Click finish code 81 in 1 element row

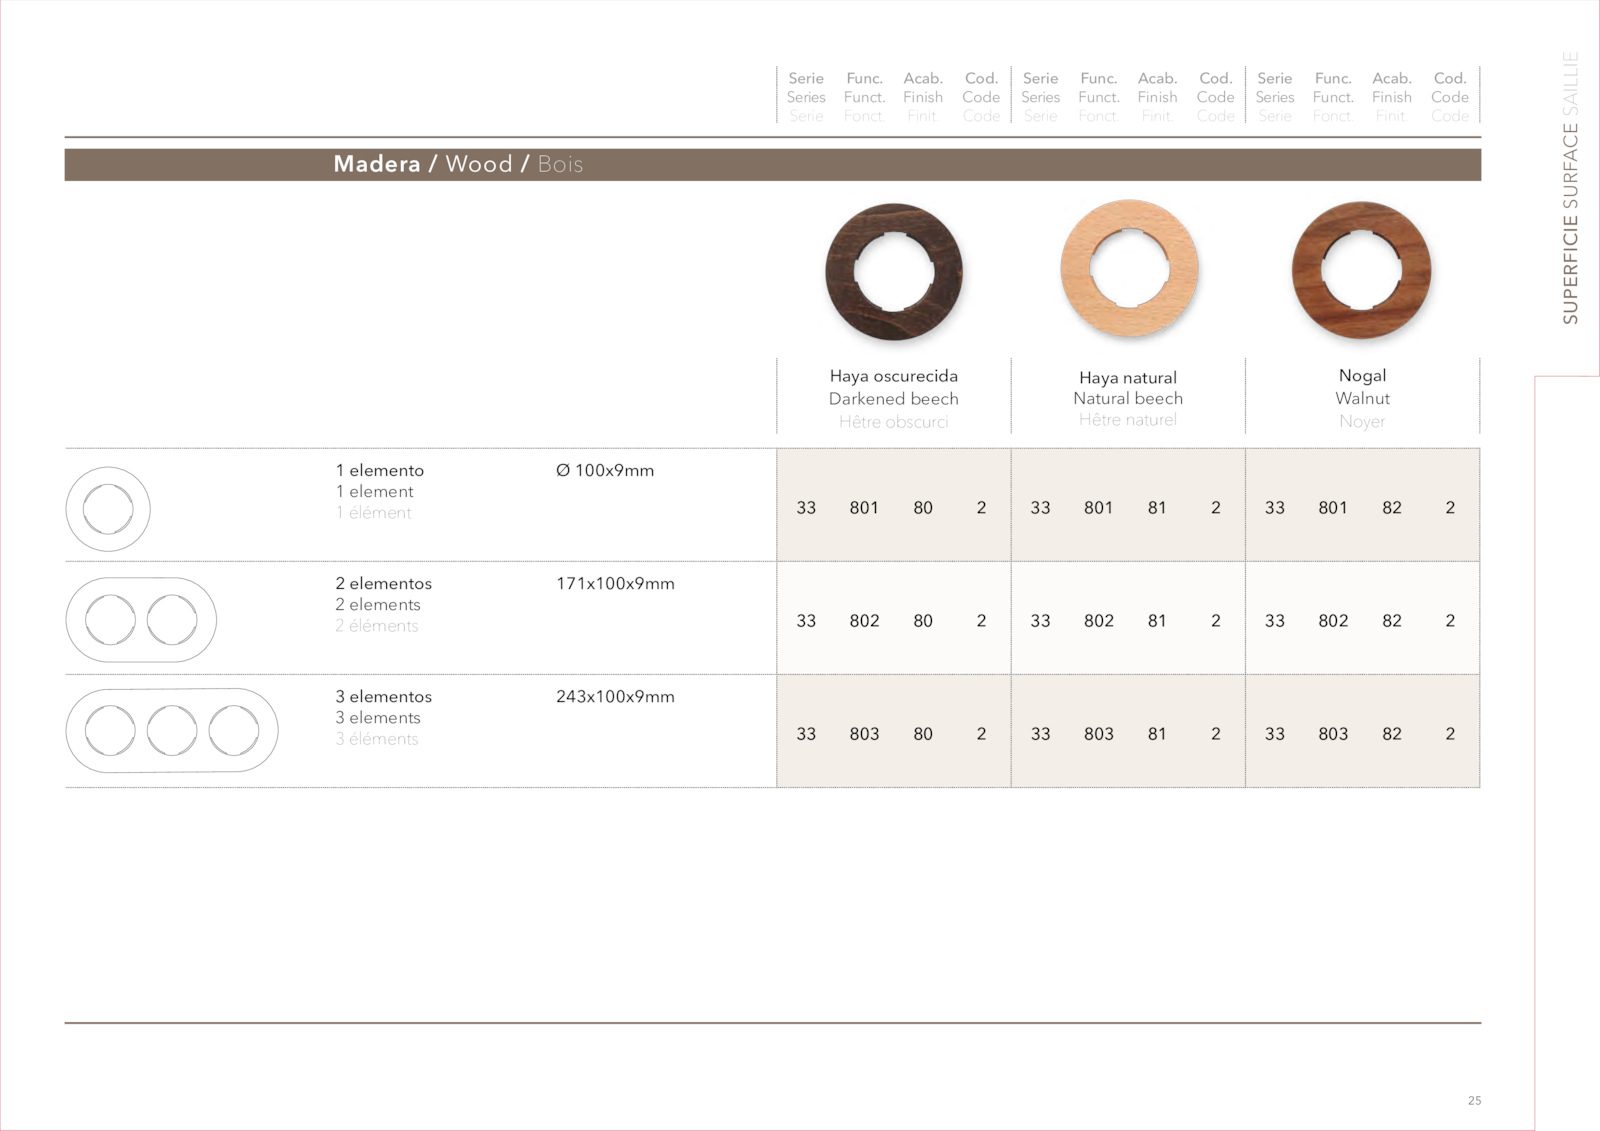(x=1157, y=508)
